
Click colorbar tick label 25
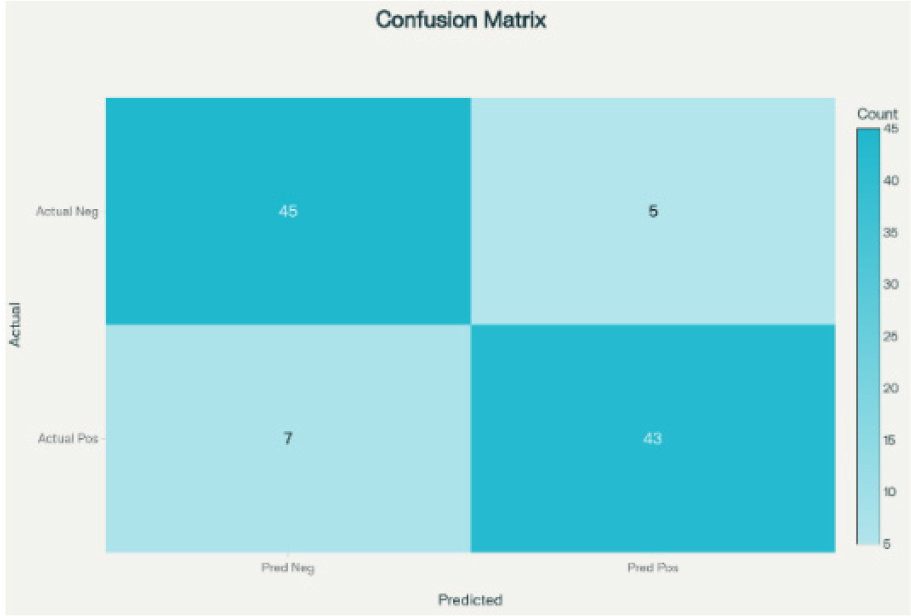[891, 336]
